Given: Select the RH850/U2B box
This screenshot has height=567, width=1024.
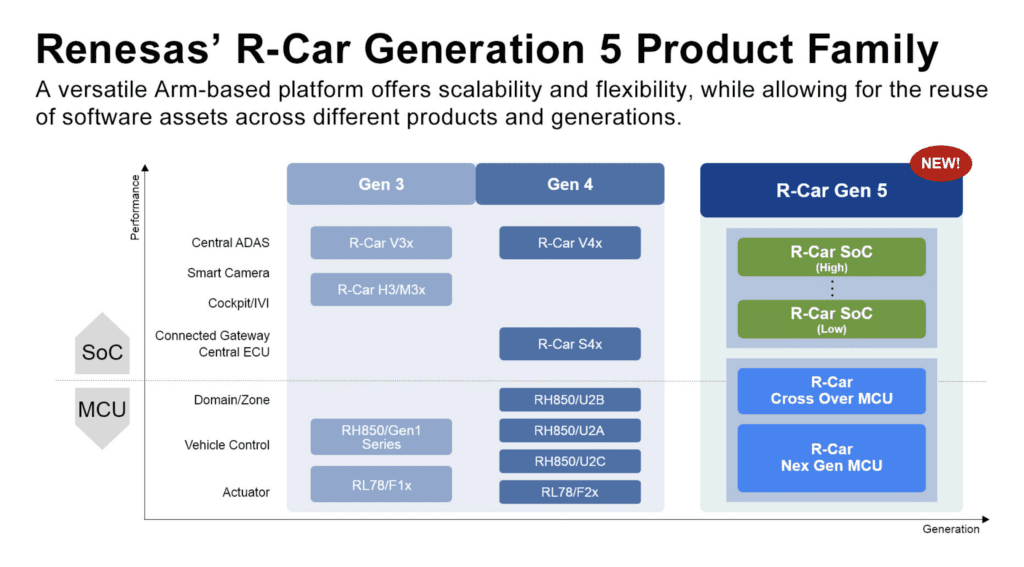Looking at the screenshot, I should 569,400.
